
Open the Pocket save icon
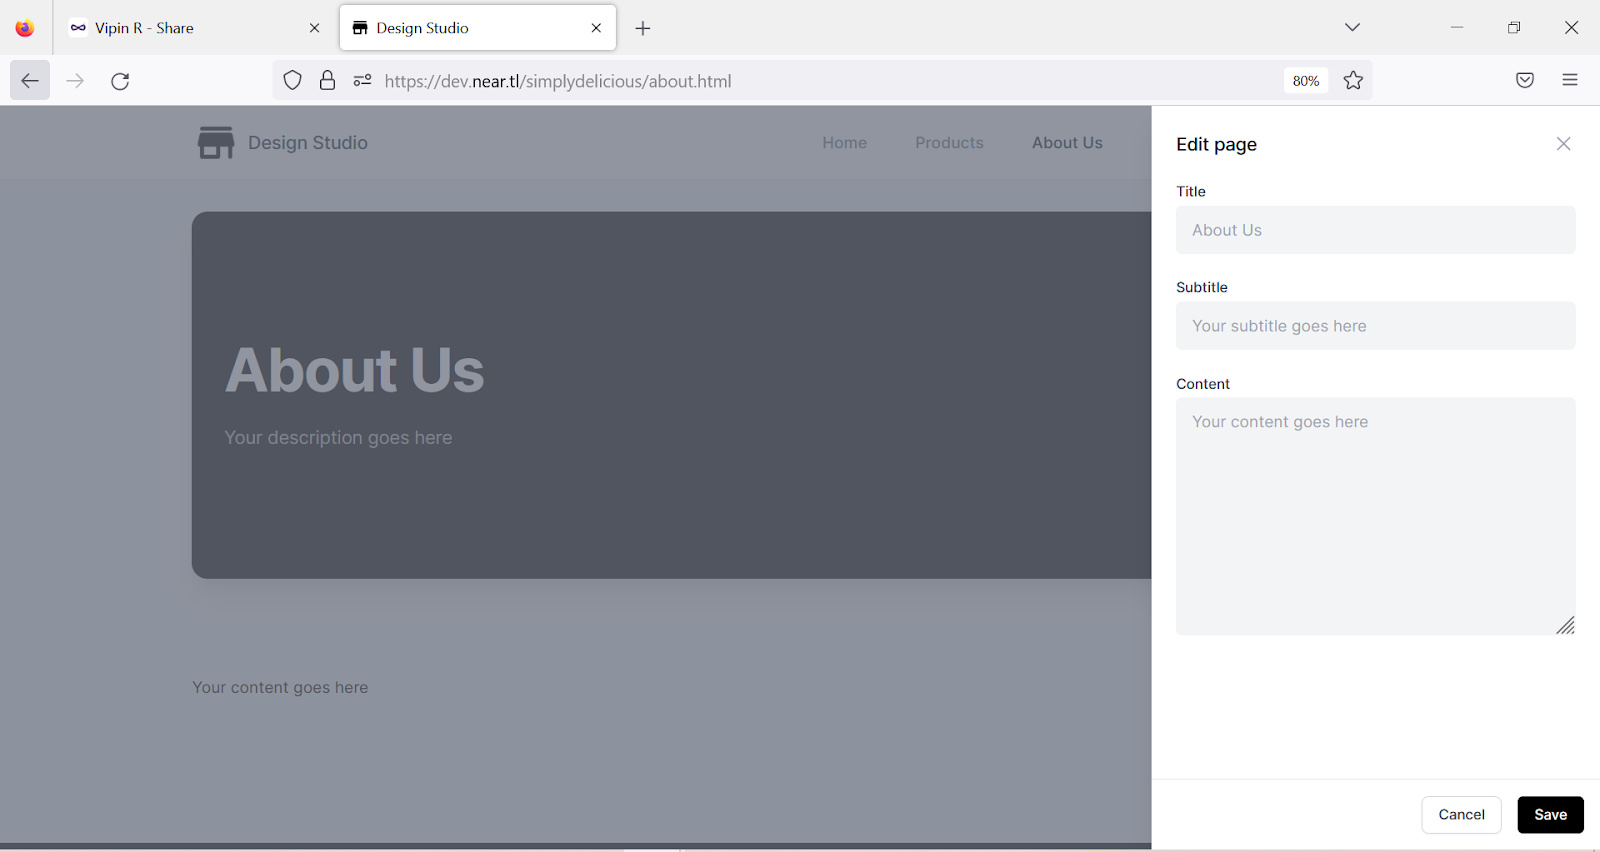point(1525,81)
